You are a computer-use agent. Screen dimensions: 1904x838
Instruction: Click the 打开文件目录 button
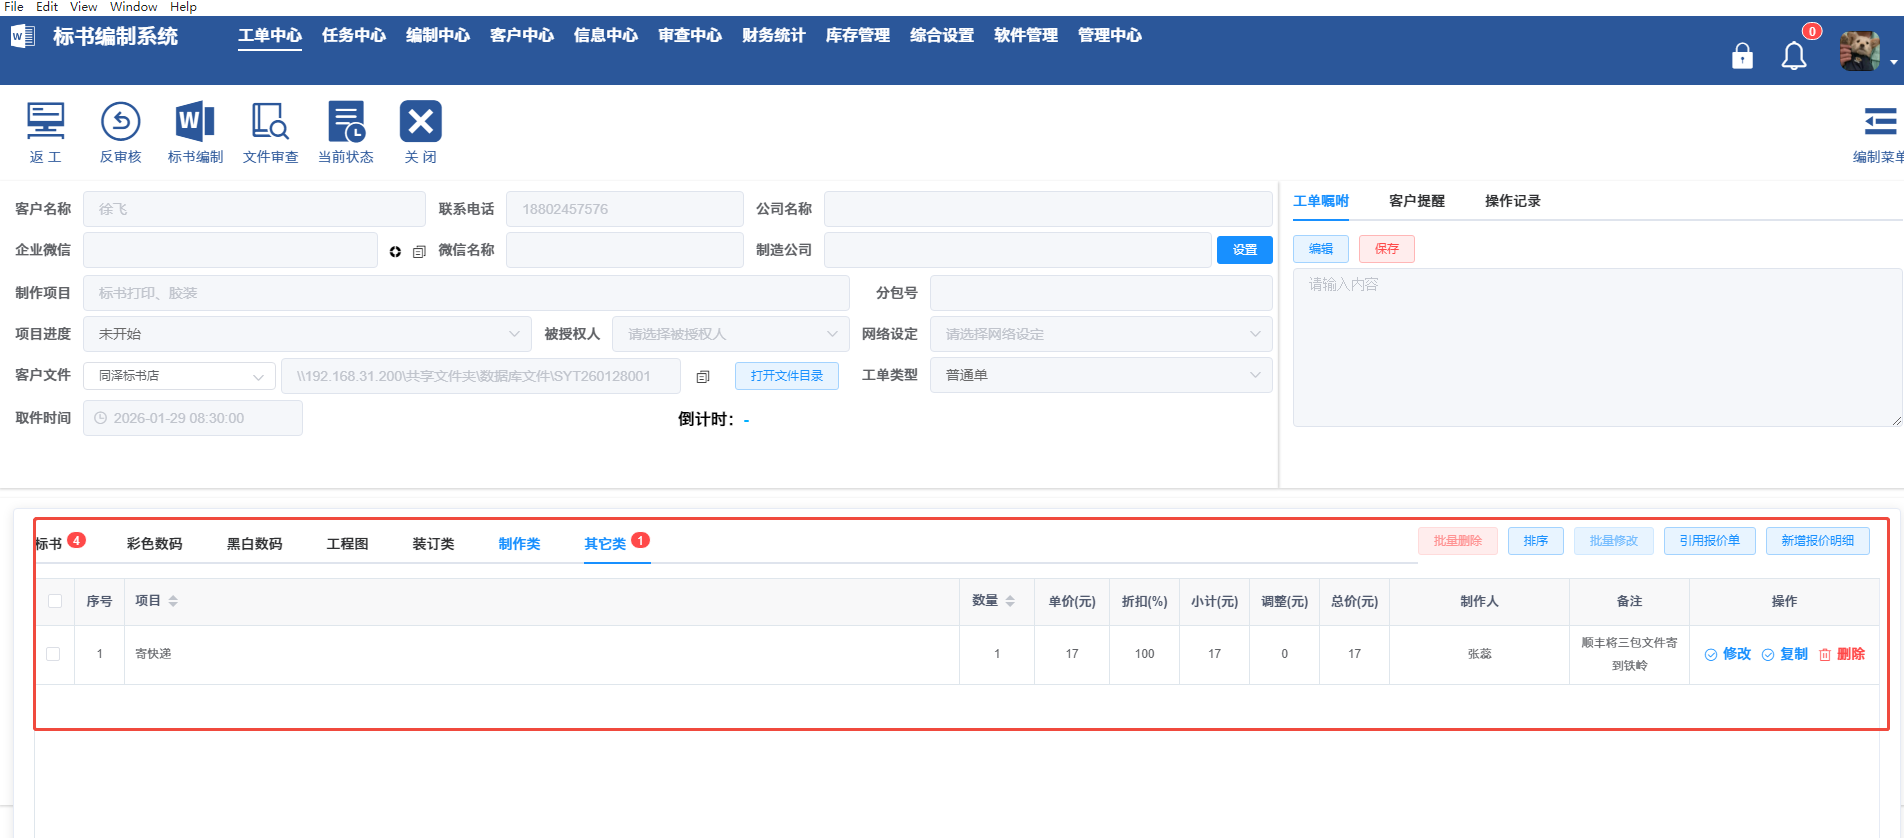[787, 376]
